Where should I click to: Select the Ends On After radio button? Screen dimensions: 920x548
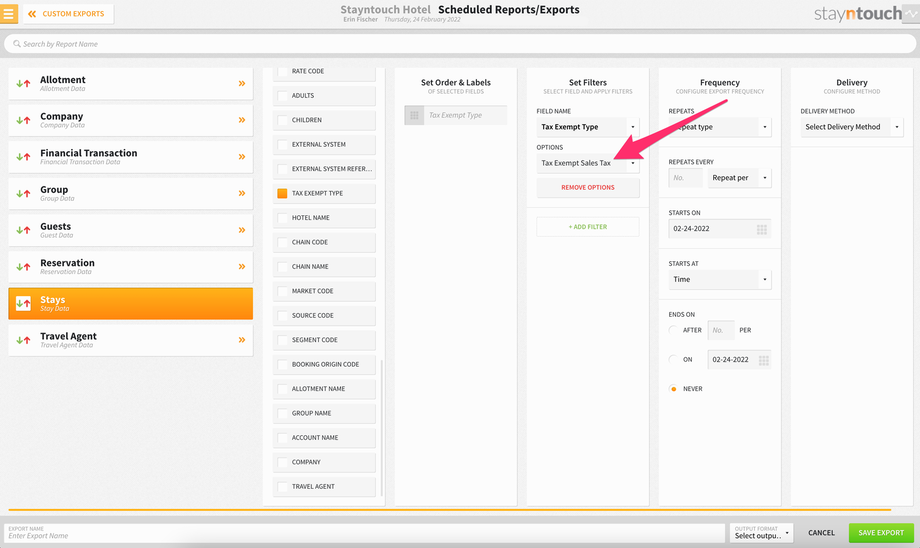click(x=674, y=330)
